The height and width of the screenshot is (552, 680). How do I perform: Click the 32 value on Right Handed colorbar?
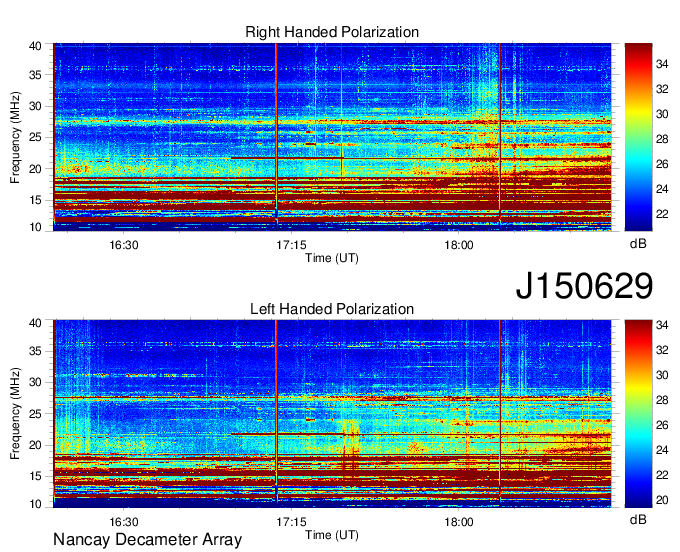click(662, 89)
